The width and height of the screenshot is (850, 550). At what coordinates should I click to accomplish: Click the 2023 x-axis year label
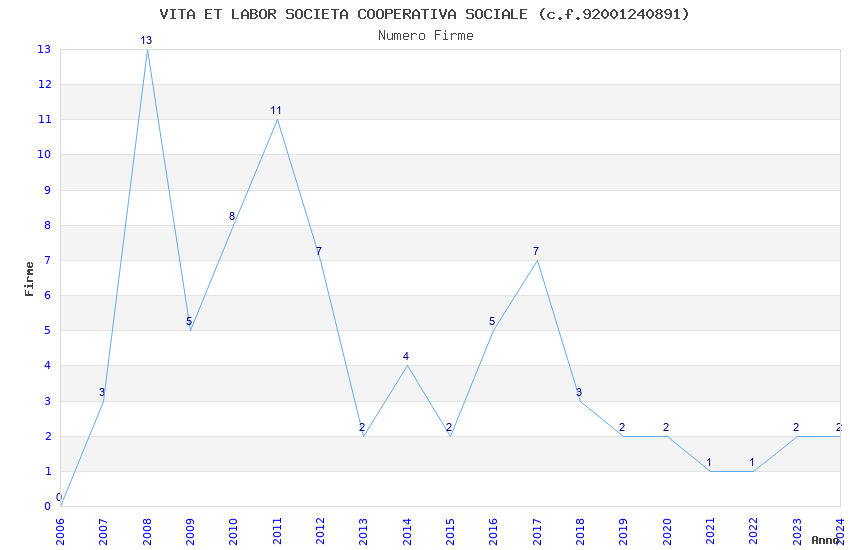coord(797,532)
